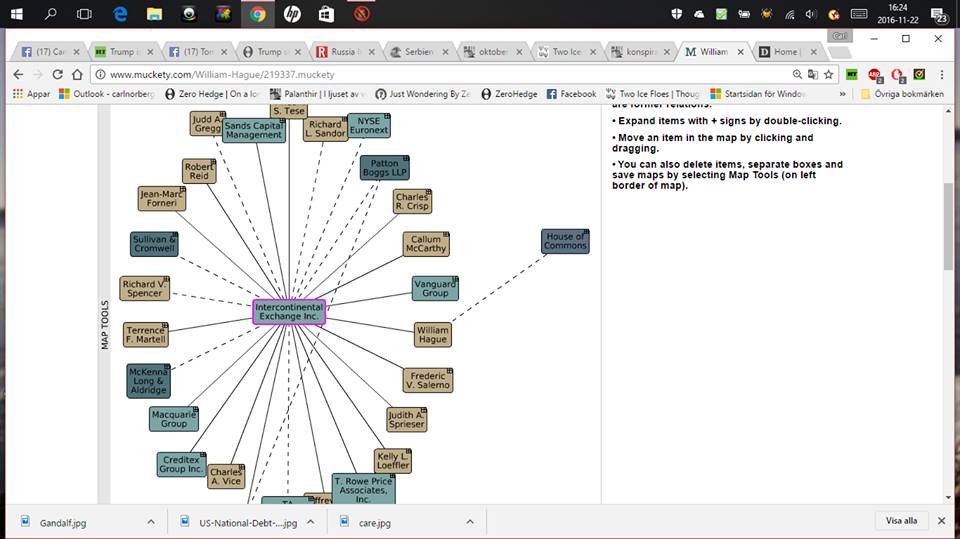Bookmark this page with the star icon
The image size is (960, 539).
pos(828,74)
